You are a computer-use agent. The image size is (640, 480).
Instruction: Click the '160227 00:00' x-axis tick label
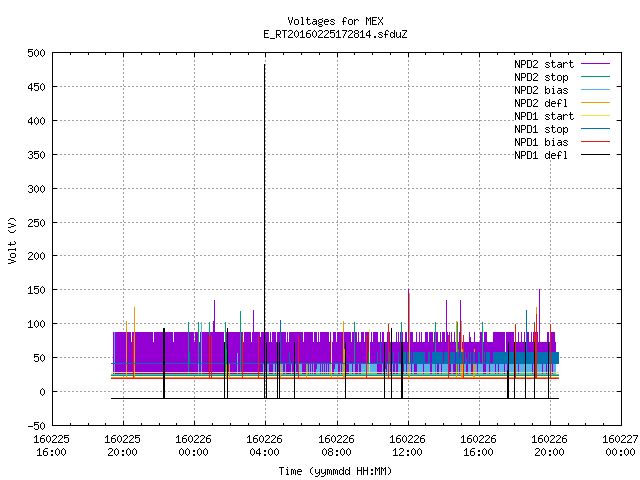(x=620, y=446)
